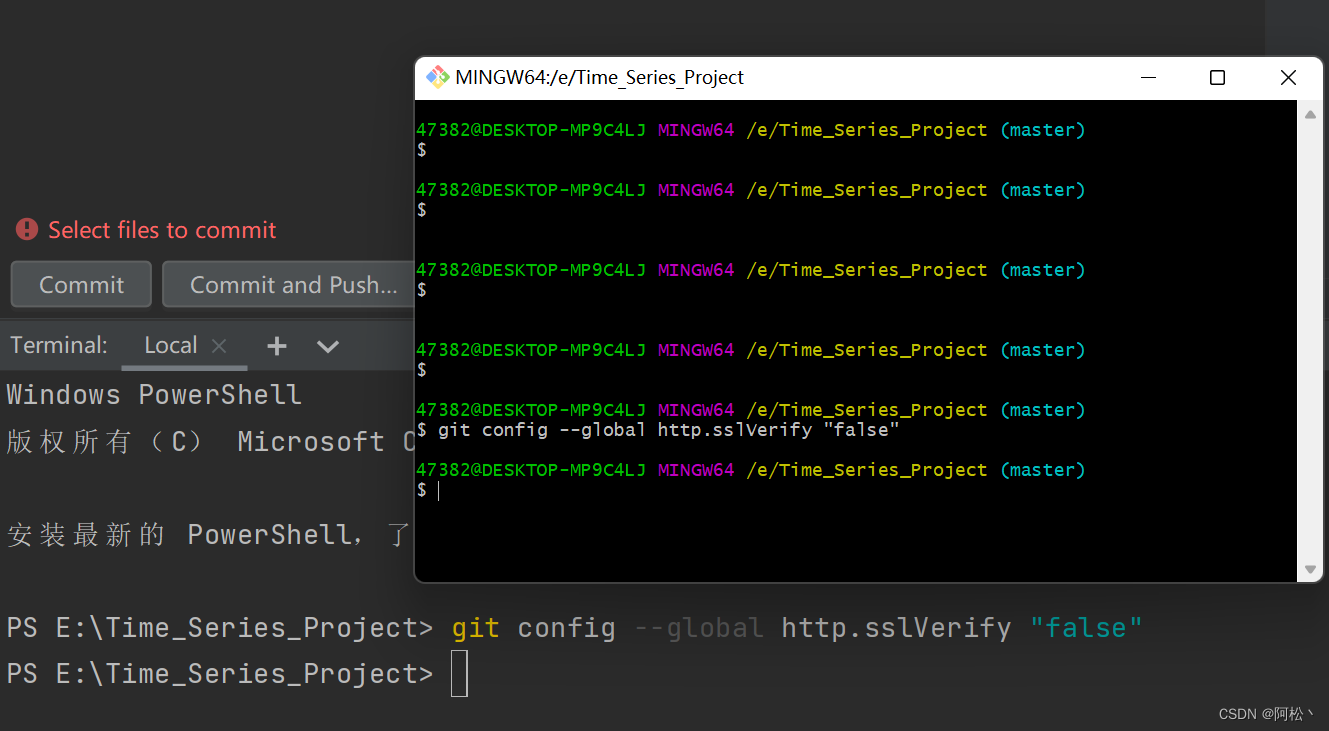Screen dimensions: 1329x731
Task: Click the Select files to commit message
Action: tap(162, 230)
